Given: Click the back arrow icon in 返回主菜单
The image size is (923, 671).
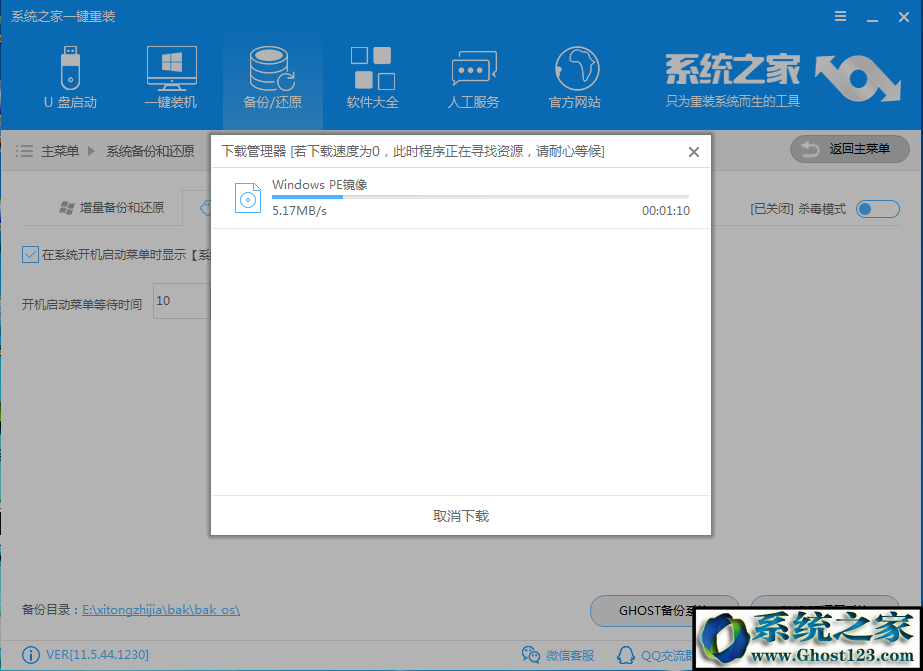Looking at the screenshot, I should click(x=811, y=150).
